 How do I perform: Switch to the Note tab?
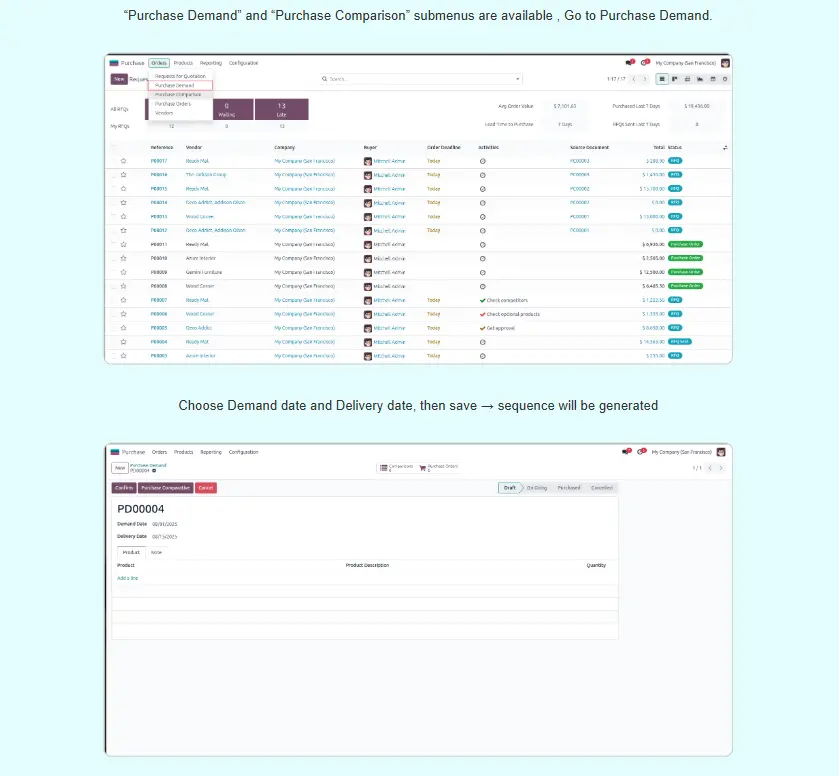[157, 552]
